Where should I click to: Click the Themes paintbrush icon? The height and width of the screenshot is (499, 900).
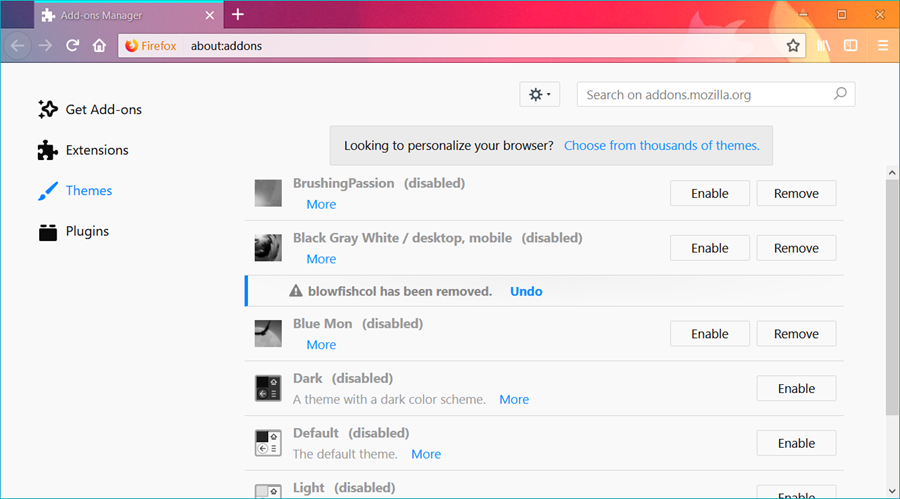[48, 191]
